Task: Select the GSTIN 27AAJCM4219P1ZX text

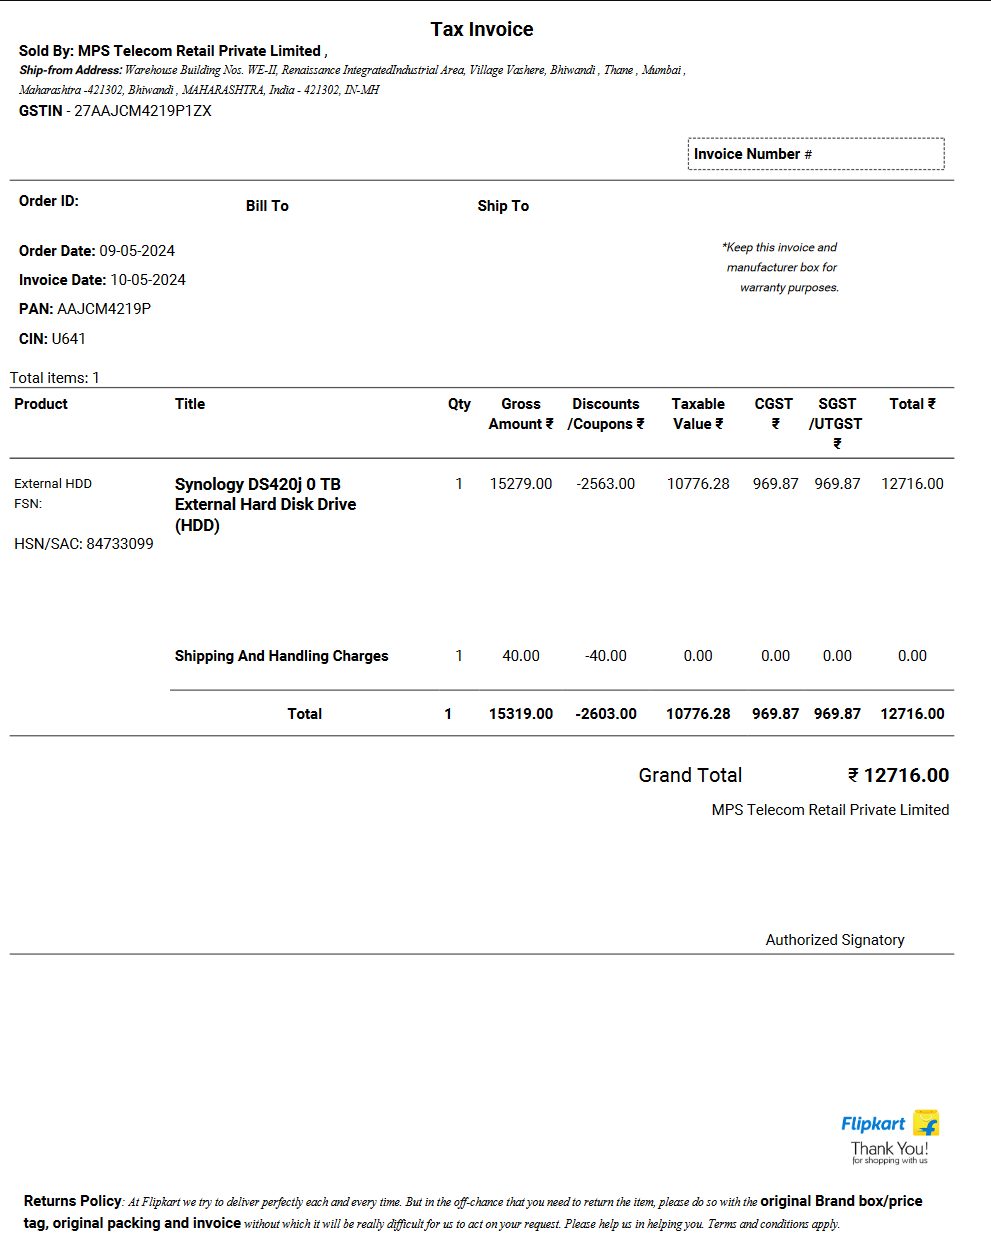Action: pos(115,111)
